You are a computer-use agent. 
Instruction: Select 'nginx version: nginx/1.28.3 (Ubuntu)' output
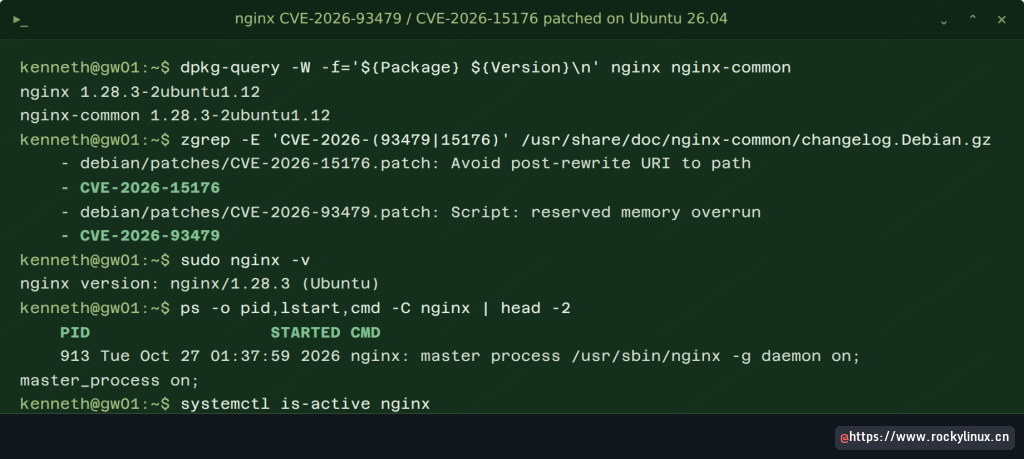tap(200, 284)
